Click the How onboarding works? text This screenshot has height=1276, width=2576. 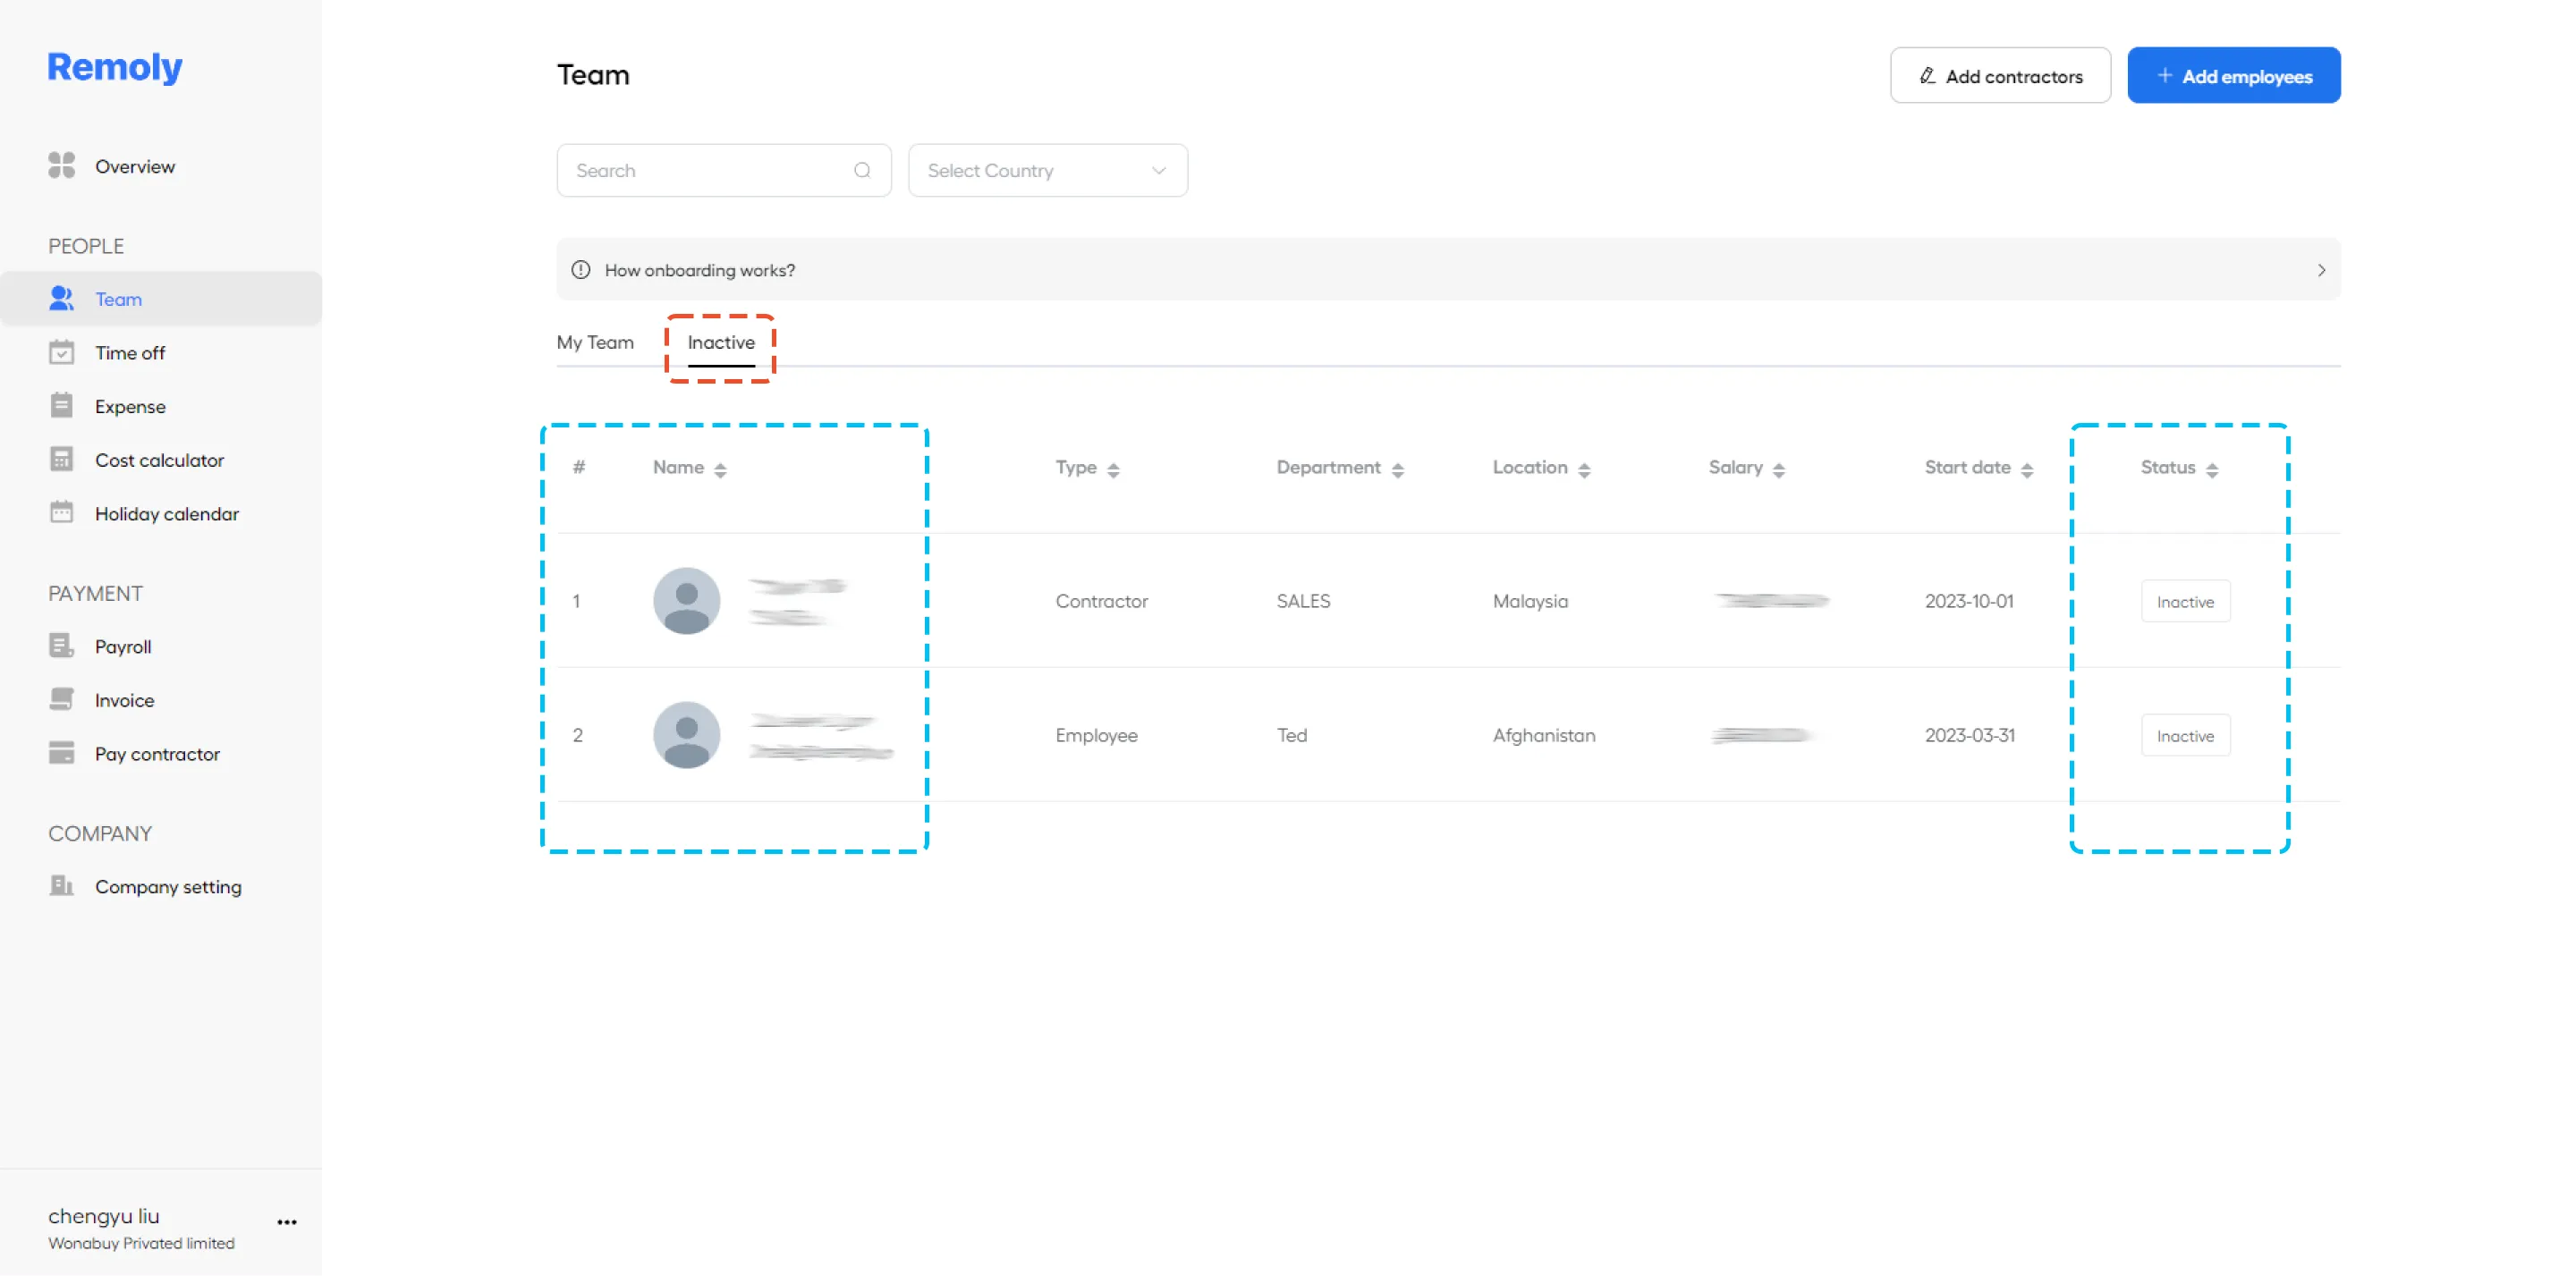pos(700,270)
